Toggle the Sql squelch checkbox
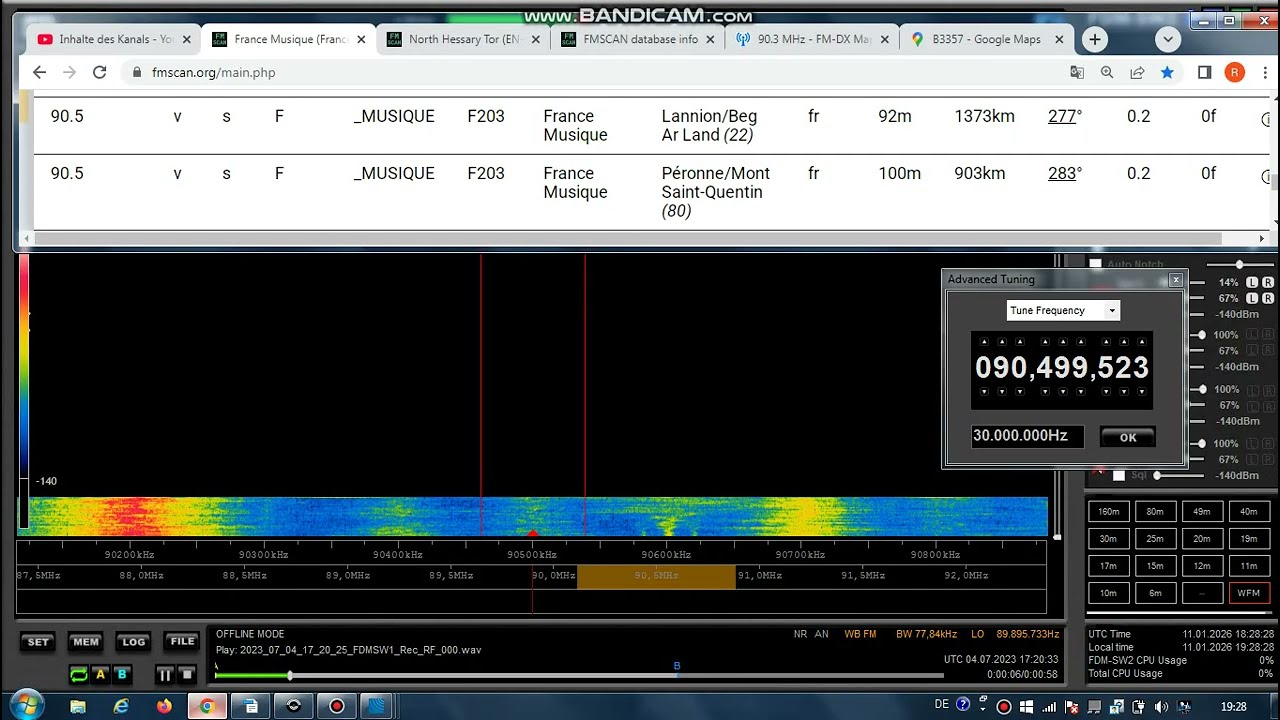This screenshot has width=1280, height=720. click(x=1119, y=475)
